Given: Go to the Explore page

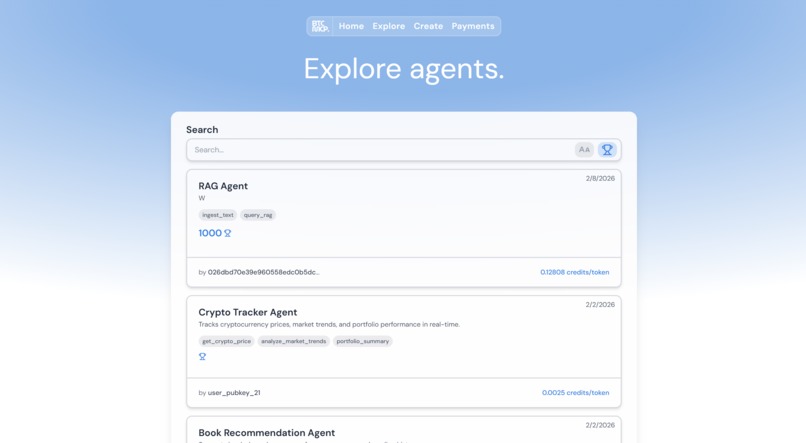Looking at the screenshot, I should (389, 26).
